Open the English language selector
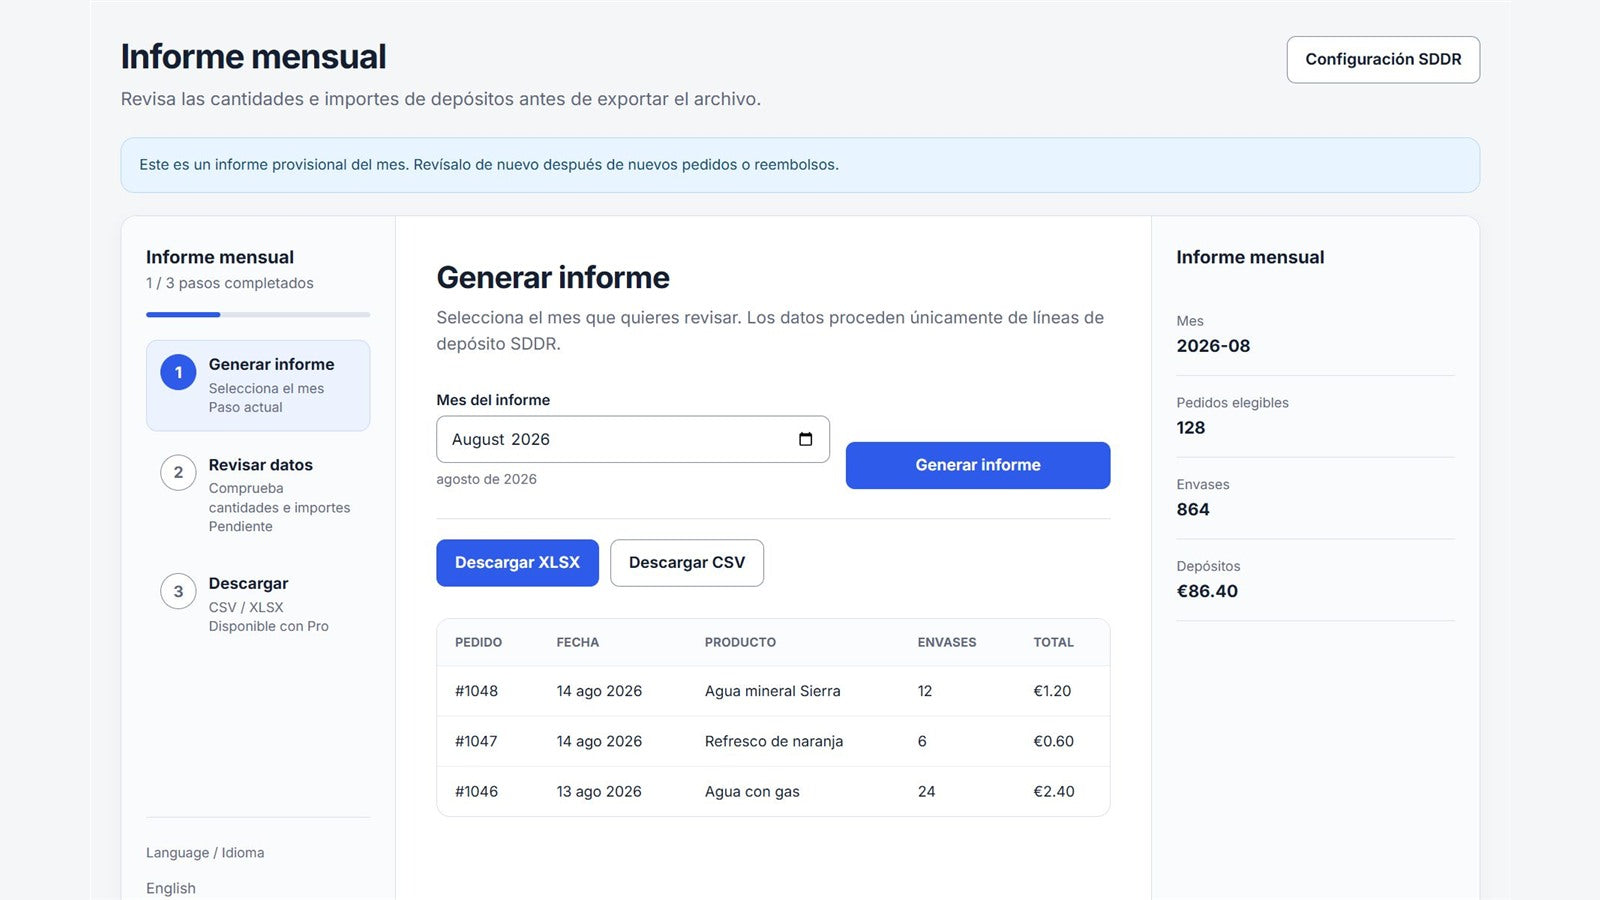1600x900 pixels. point(171,888)
